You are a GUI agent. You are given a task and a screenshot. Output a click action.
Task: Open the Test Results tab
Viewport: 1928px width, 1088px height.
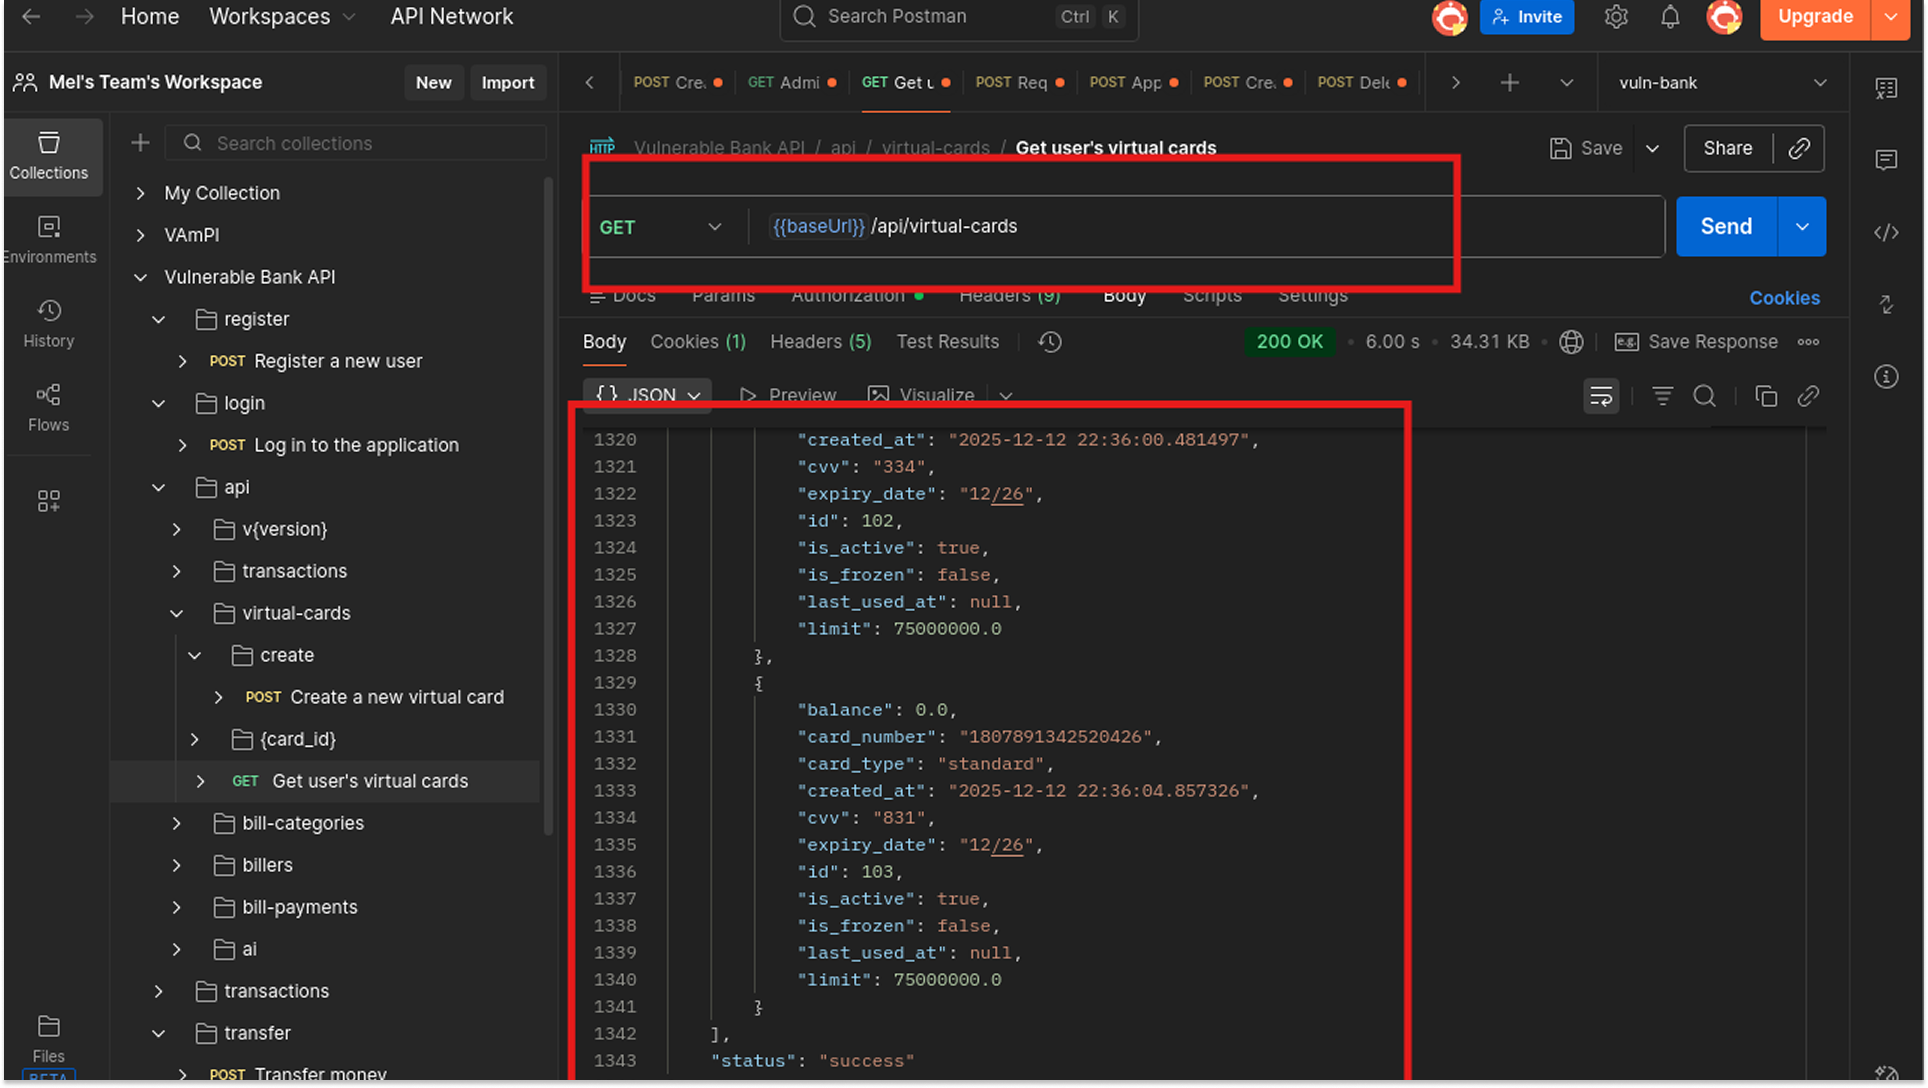click(947, 342)
